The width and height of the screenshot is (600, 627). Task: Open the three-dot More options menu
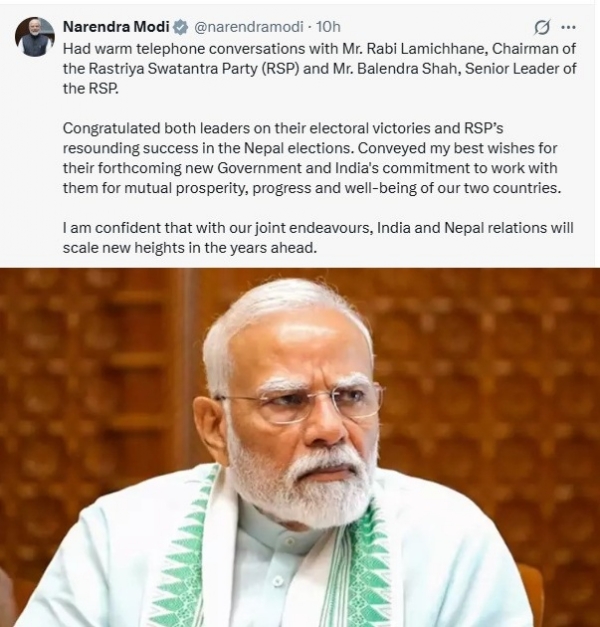(x=569, y=27)
